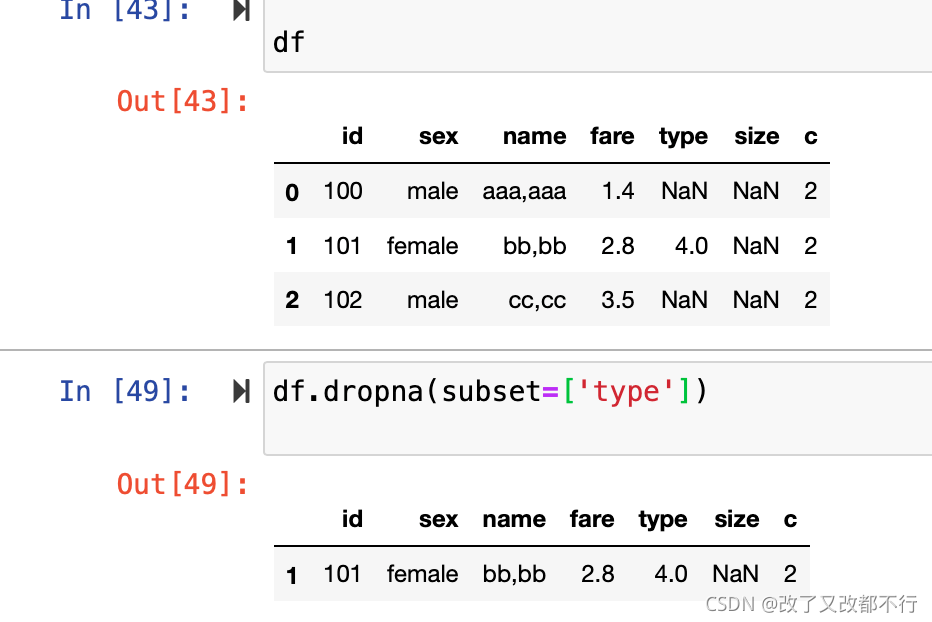Image resolution: width=932 pixels, height=622 pixels.
Task: Select id 101 in Out[49] table
Action: point(342,574)
